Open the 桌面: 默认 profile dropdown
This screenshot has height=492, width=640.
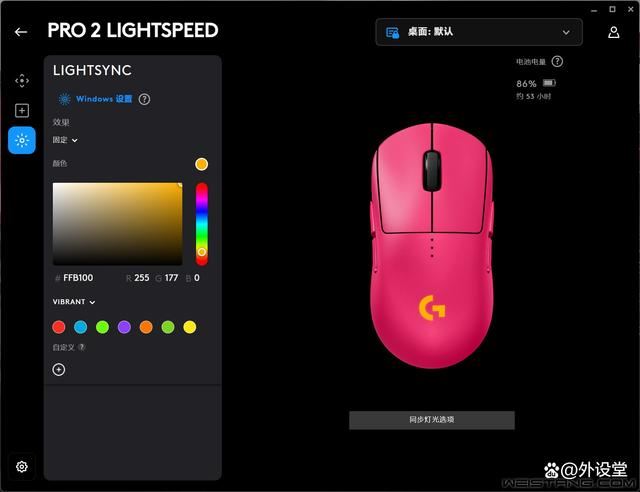click(x=479, y=32)
